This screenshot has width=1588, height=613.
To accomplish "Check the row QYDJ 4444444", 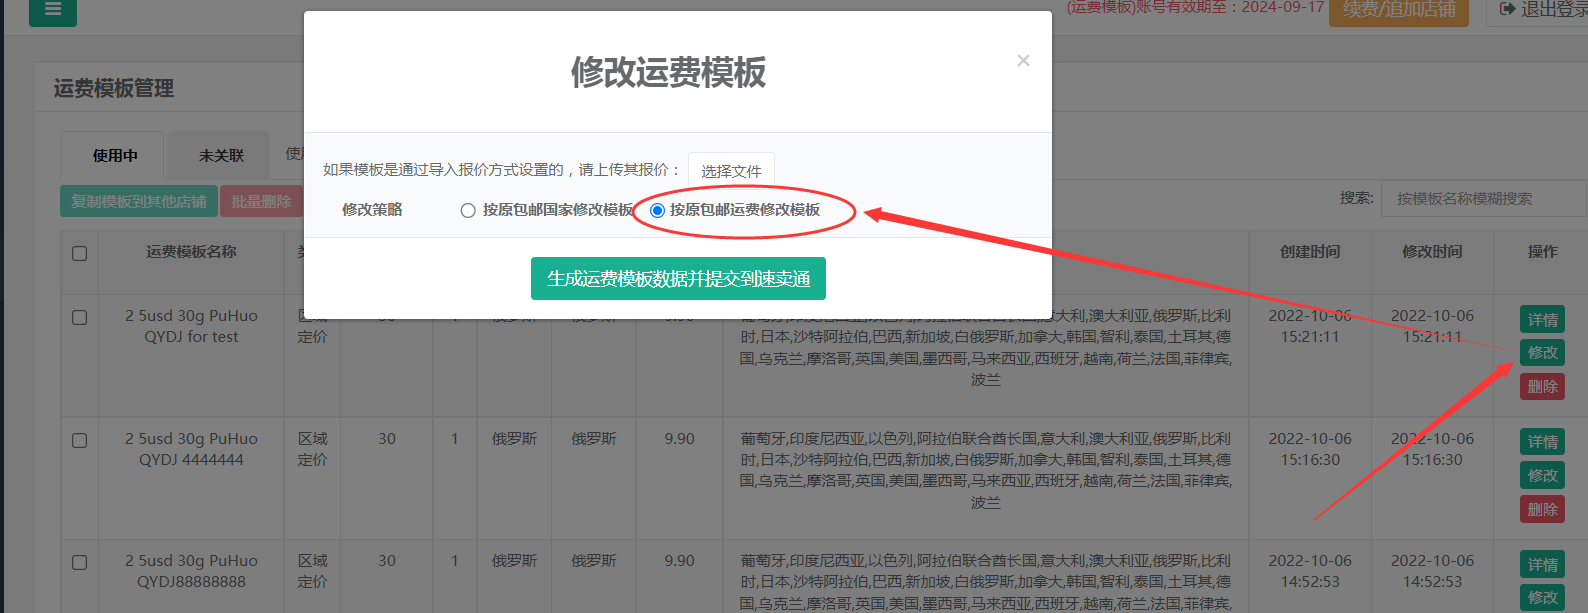I will pyautogui.click(x=80, y=440).
